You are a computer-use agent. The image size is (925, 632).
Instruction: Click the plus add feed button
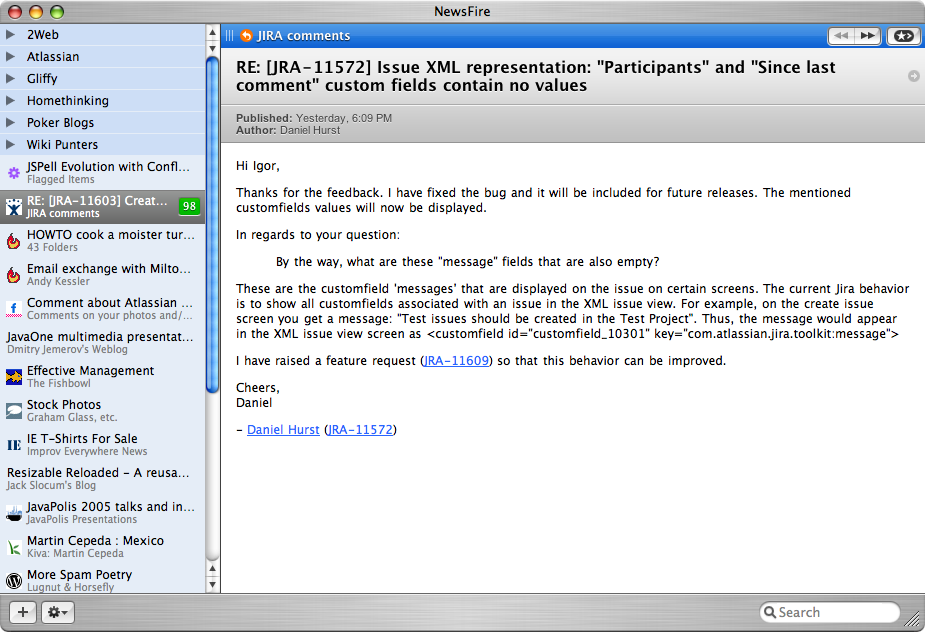tap(23, 612)
